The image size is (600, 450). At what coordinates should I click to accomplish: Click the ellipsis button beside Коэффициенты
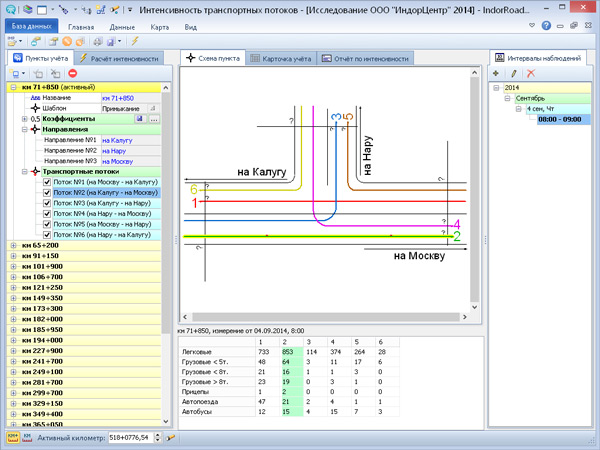pos(154,119)
